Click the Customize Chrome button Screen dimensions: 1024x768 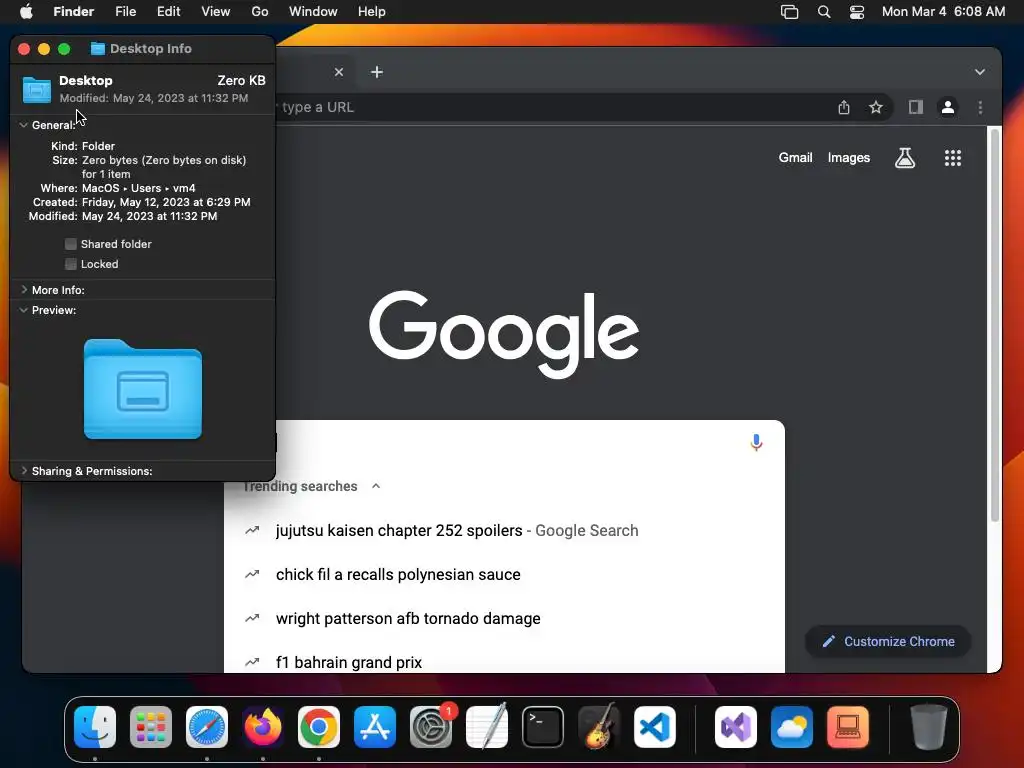[888, 641]
